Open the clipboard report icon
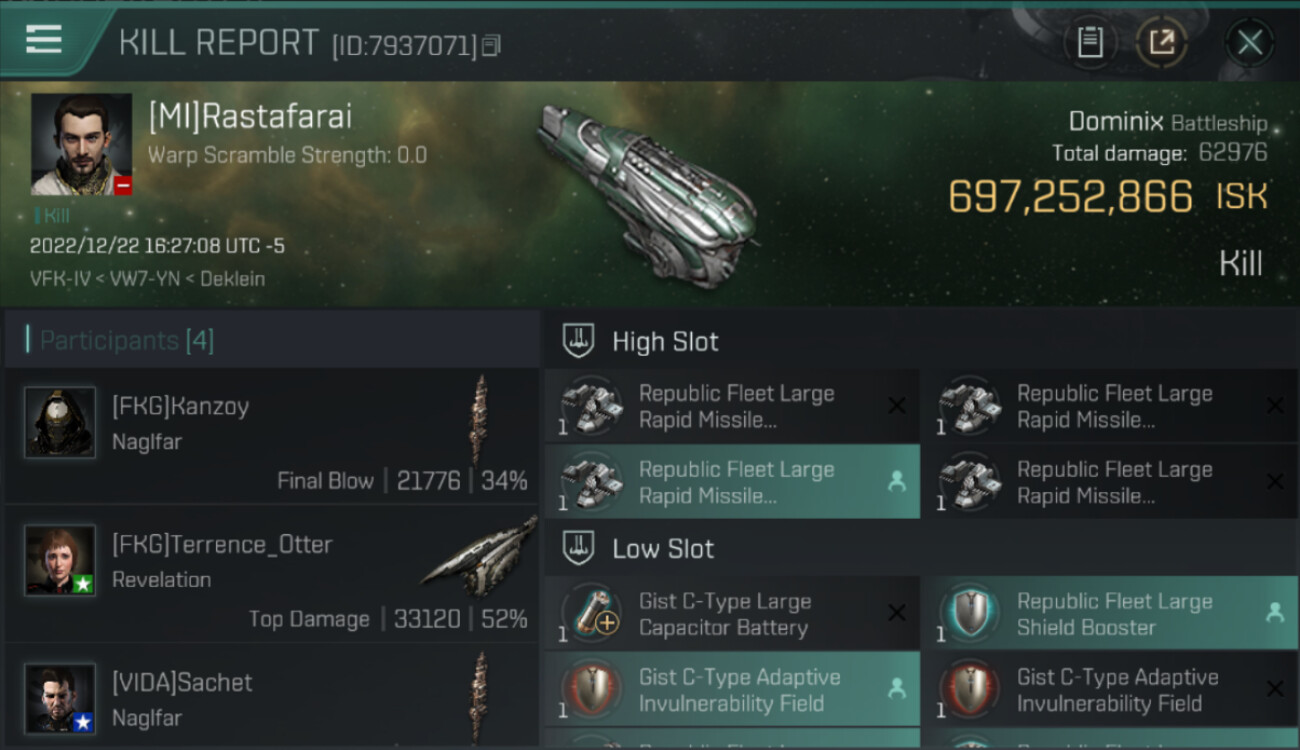Viewport: 1300px width, 750px height. (x=1090, y=42)
